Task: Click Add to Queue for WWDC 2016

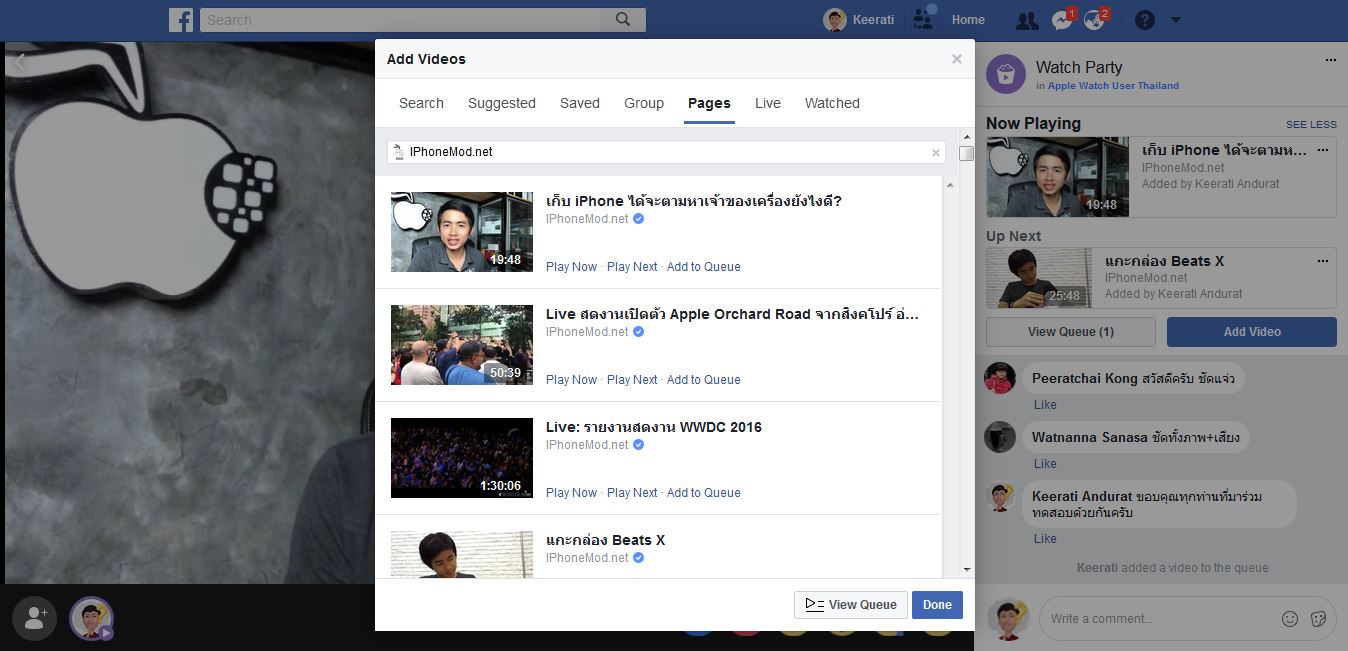Action: [x=703, y=493]
